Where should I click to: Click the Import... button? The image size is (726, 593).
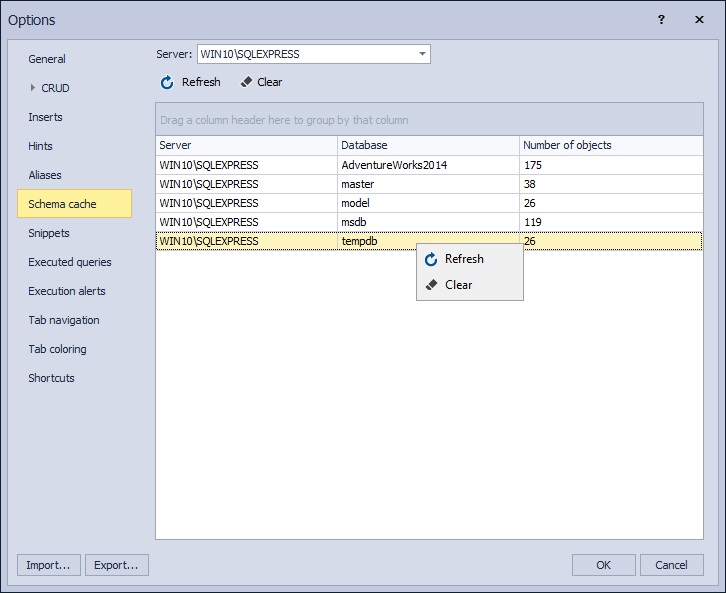point(49,565)
